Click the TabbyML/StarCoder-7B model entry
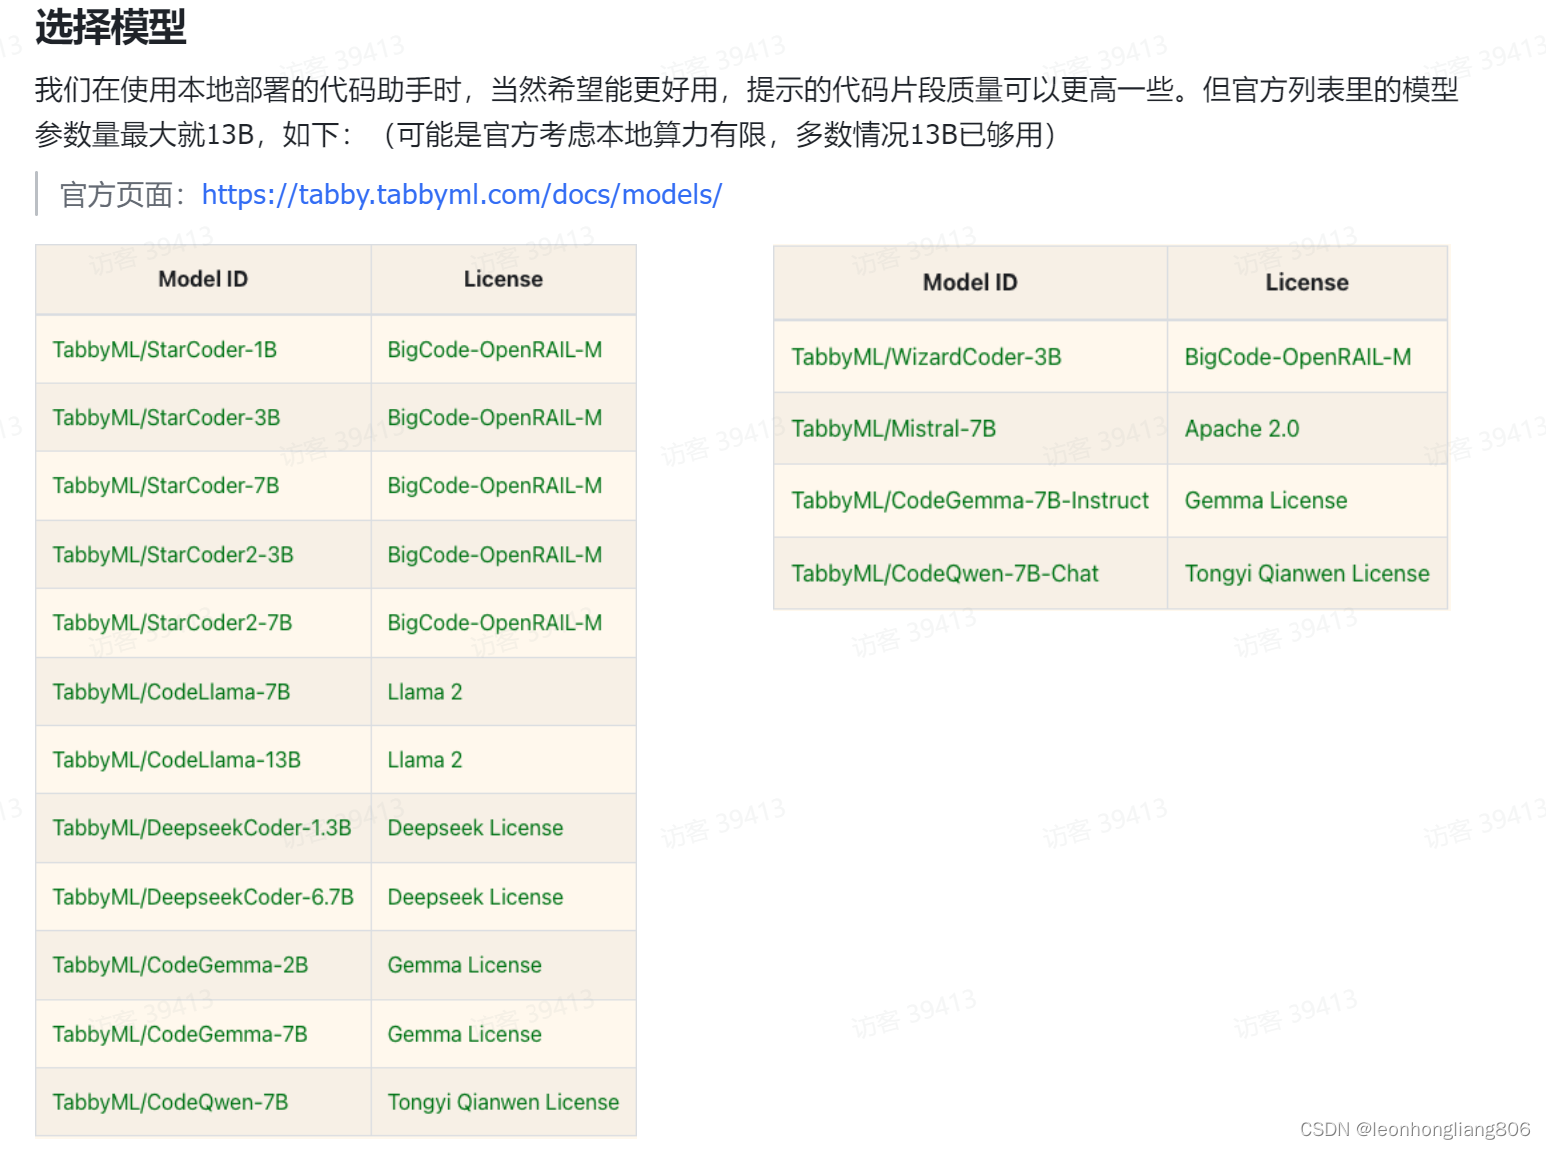Screen dimensions: 1546x1149 (x=166, y=486)
